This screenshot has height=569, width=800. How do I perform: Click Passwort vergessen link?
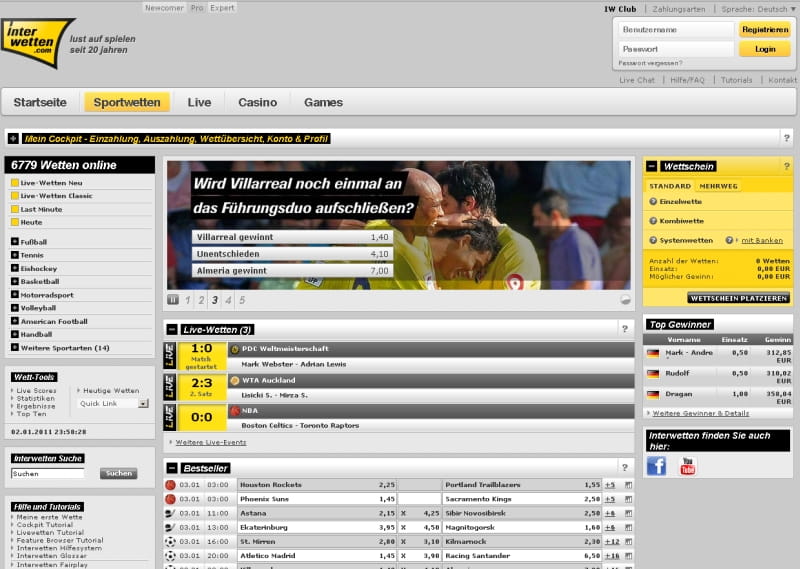[x=650, y=63]
